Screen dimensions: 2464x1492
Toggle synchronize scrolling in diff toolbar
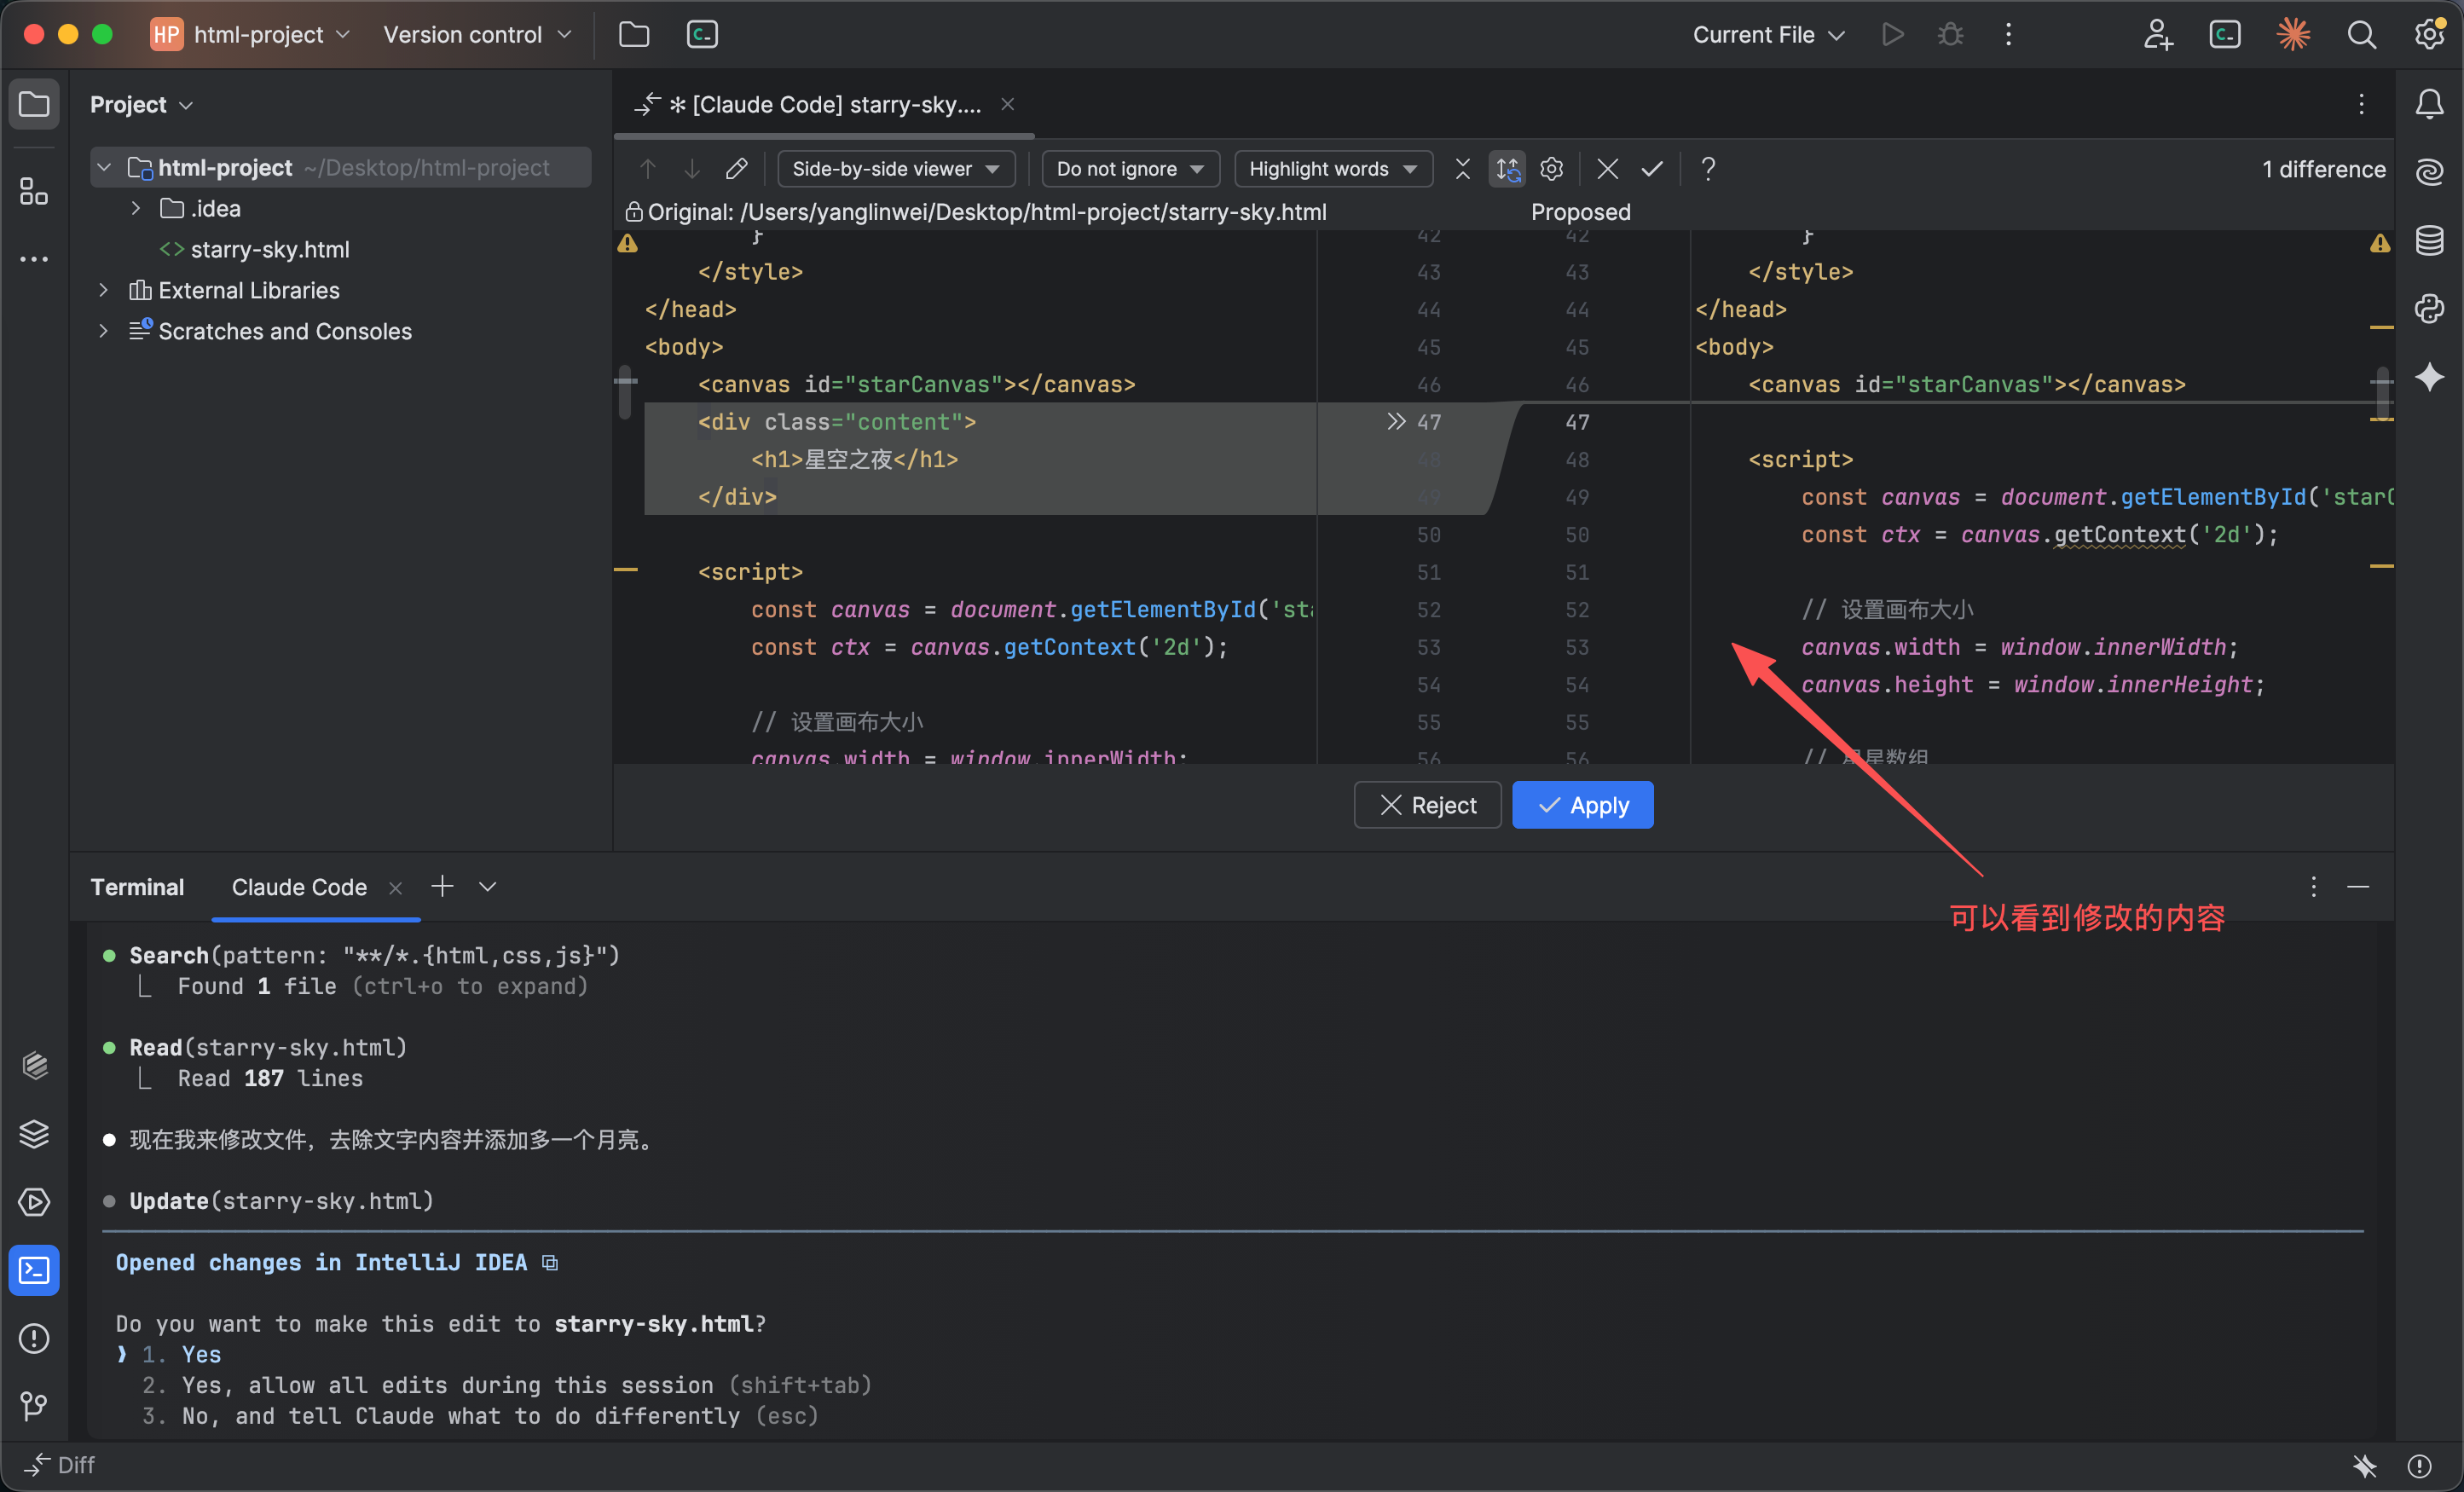(x=1507, y=169)
